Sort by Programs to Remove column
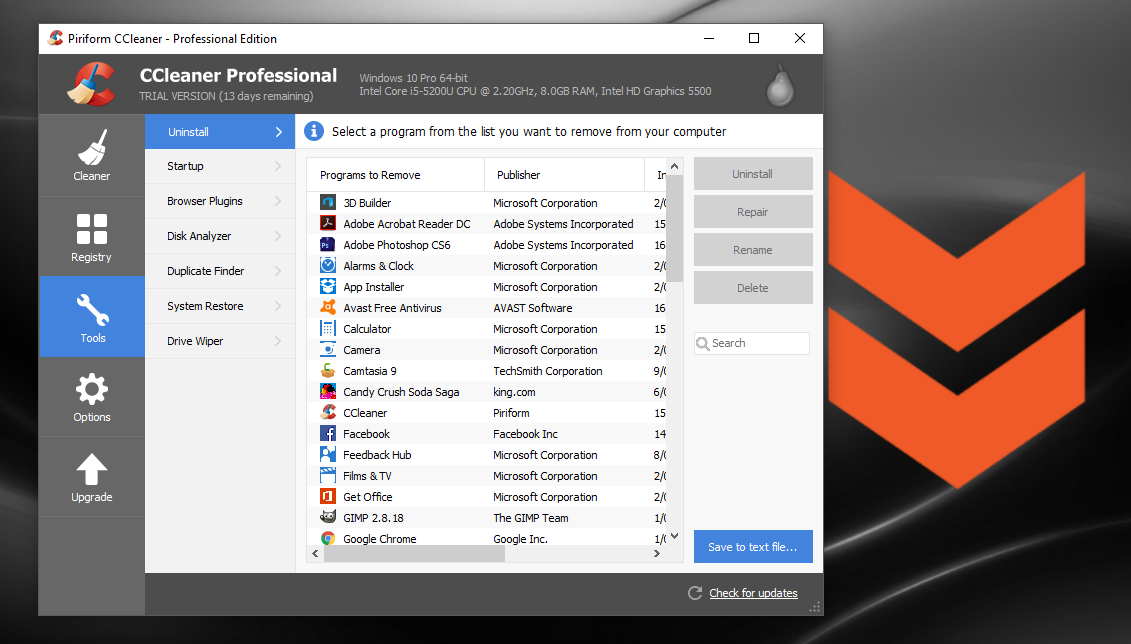Viewport: 1131px width, 644px height. [395, 175]
